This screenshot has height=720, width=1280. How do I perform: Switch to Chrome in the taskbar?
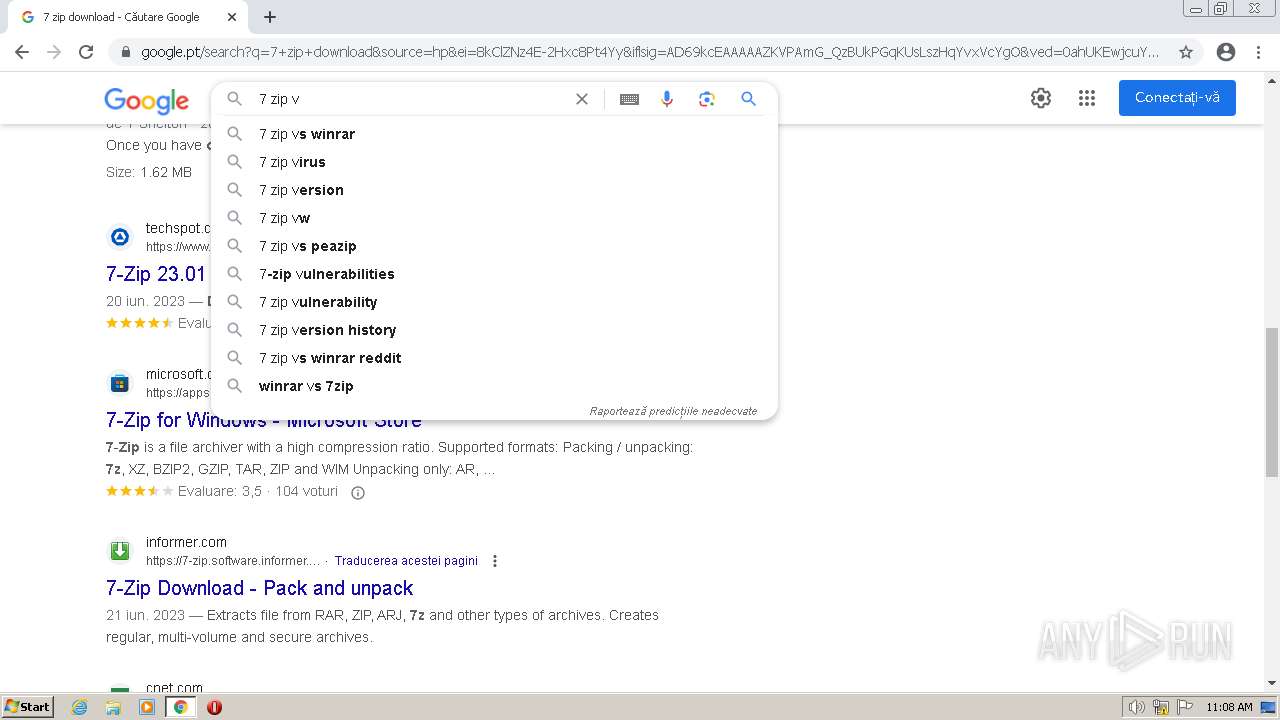pos(180,707)
